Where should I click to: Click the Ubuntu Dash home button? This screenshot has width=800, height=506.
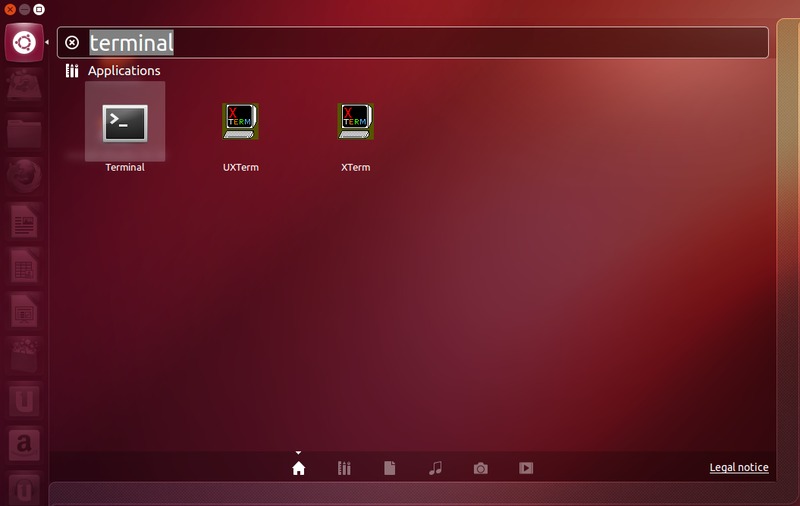tap(24, 43)
